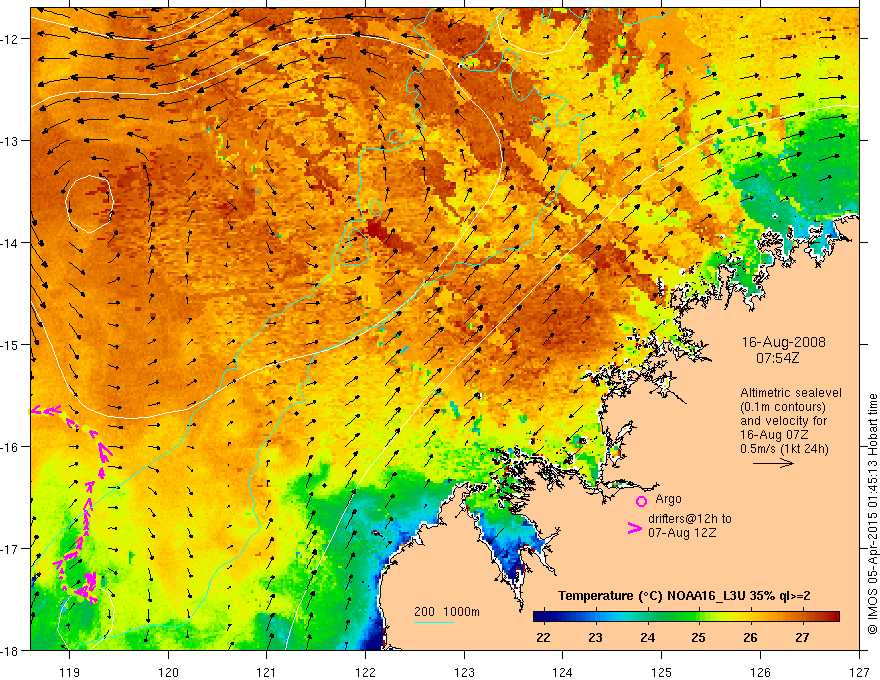This screenshot has height=680, width=880.
Task: Click the colorbar tick label 25
Action: (x=699, y=638)
